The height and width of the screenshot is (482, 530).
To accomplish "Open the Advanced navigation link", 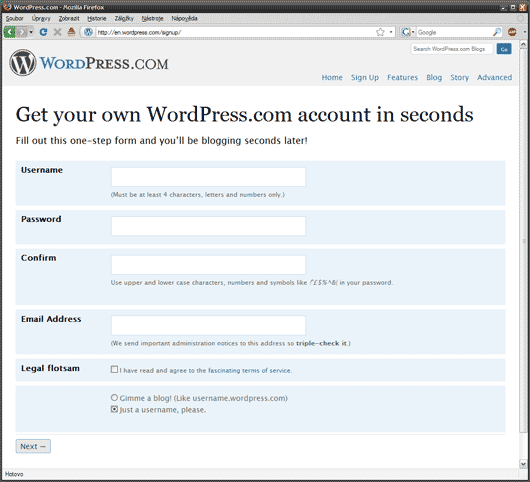I will pyautogui.click(x=494, y=77).
